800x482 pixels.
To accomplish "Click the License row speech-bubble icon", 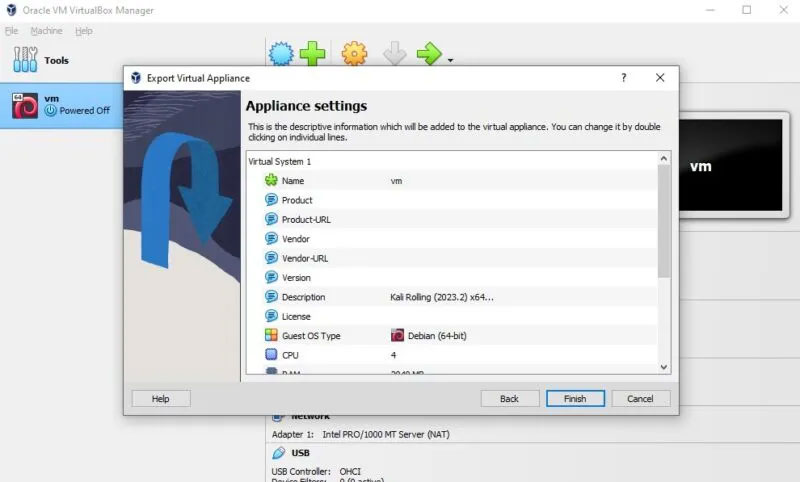I will (271, 316).
